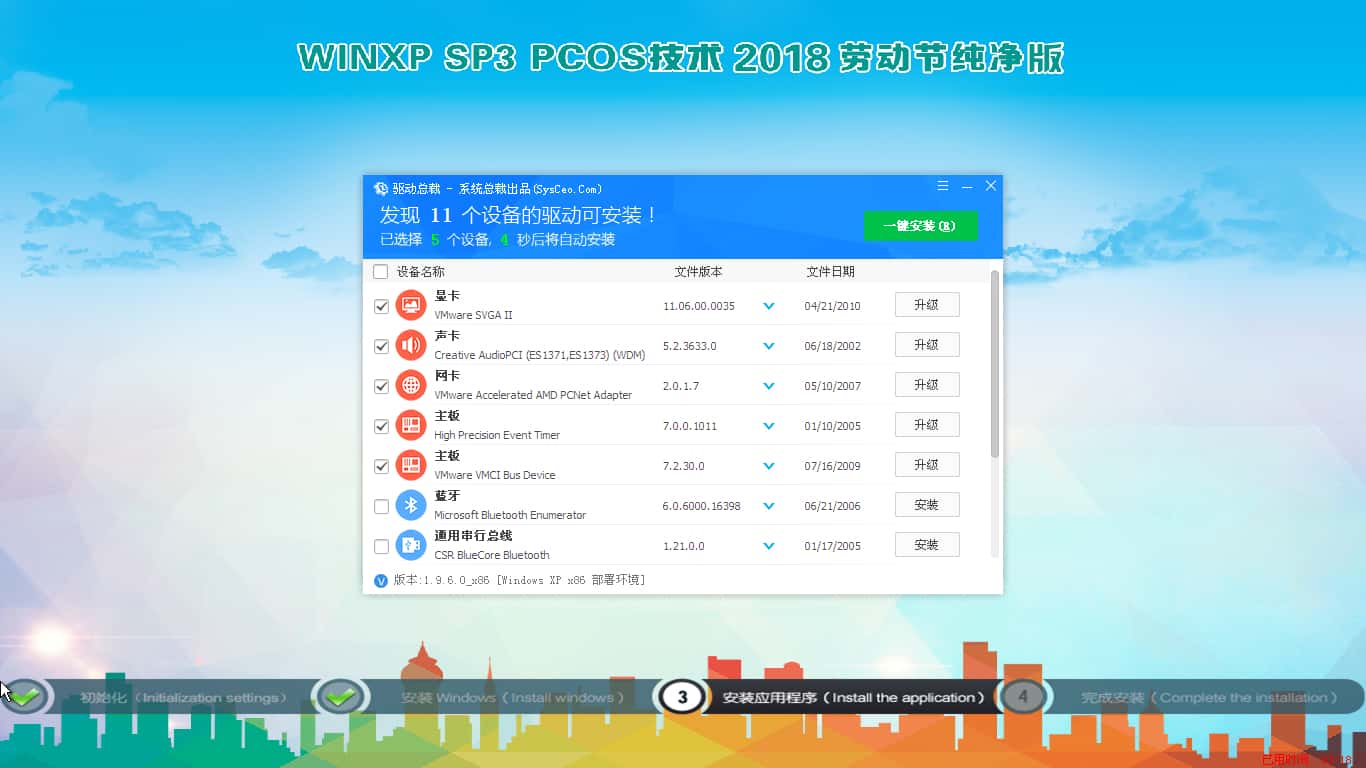Expand version dropdown for 7.2.30.0
1366x768 pixels.
(769, 466)
